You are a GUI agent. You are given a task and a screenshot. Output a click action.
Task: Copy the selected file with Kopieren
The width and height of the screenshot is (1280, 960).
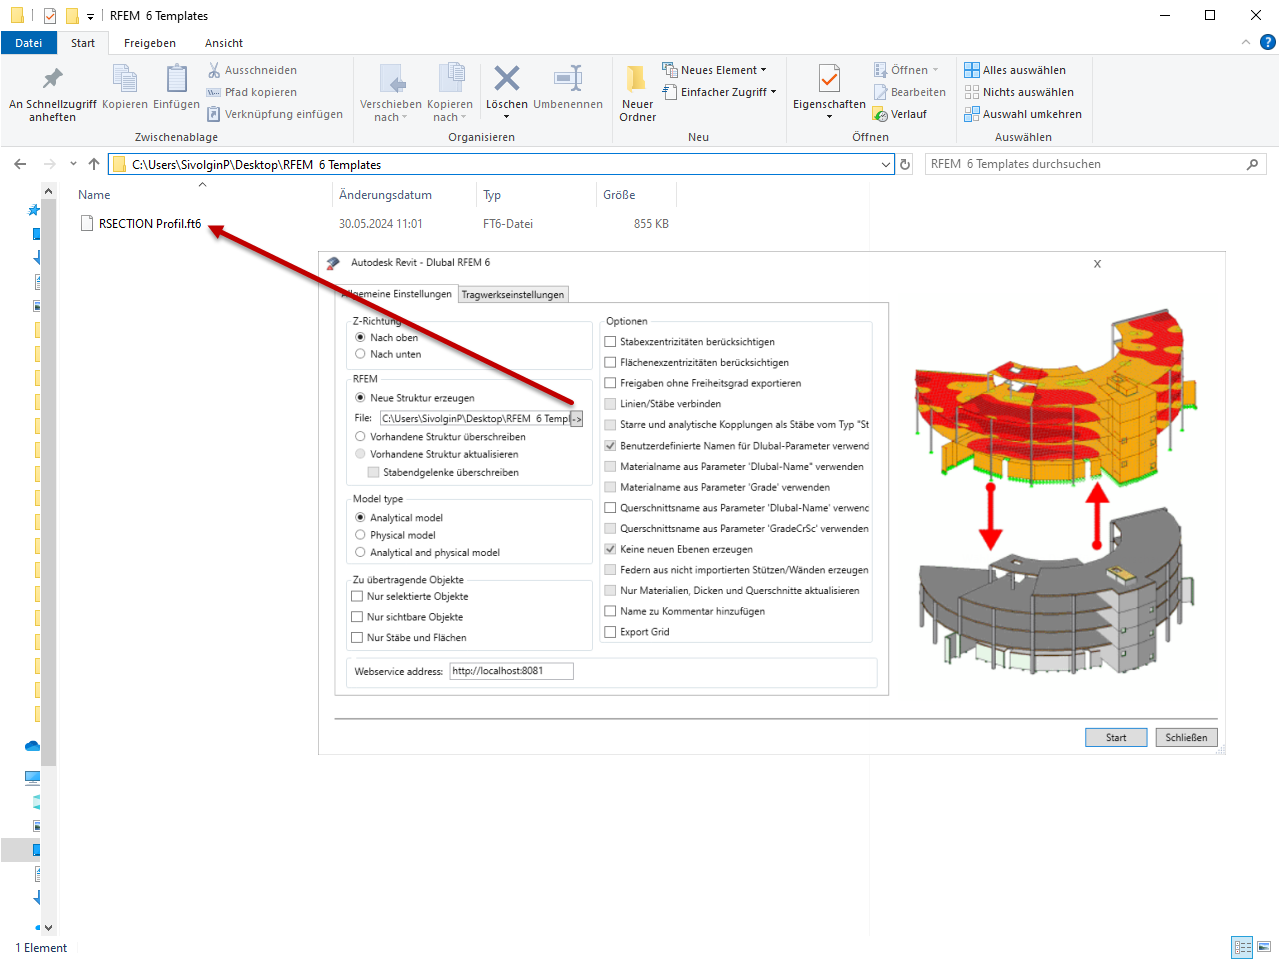(x=123, y=92)
